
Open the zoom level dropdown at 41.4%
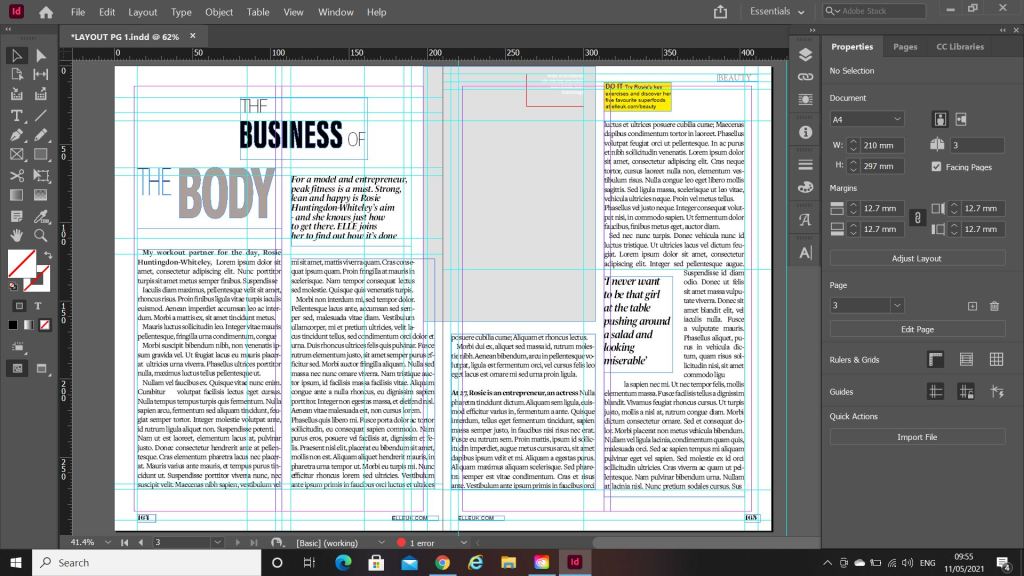pos(106,542)
